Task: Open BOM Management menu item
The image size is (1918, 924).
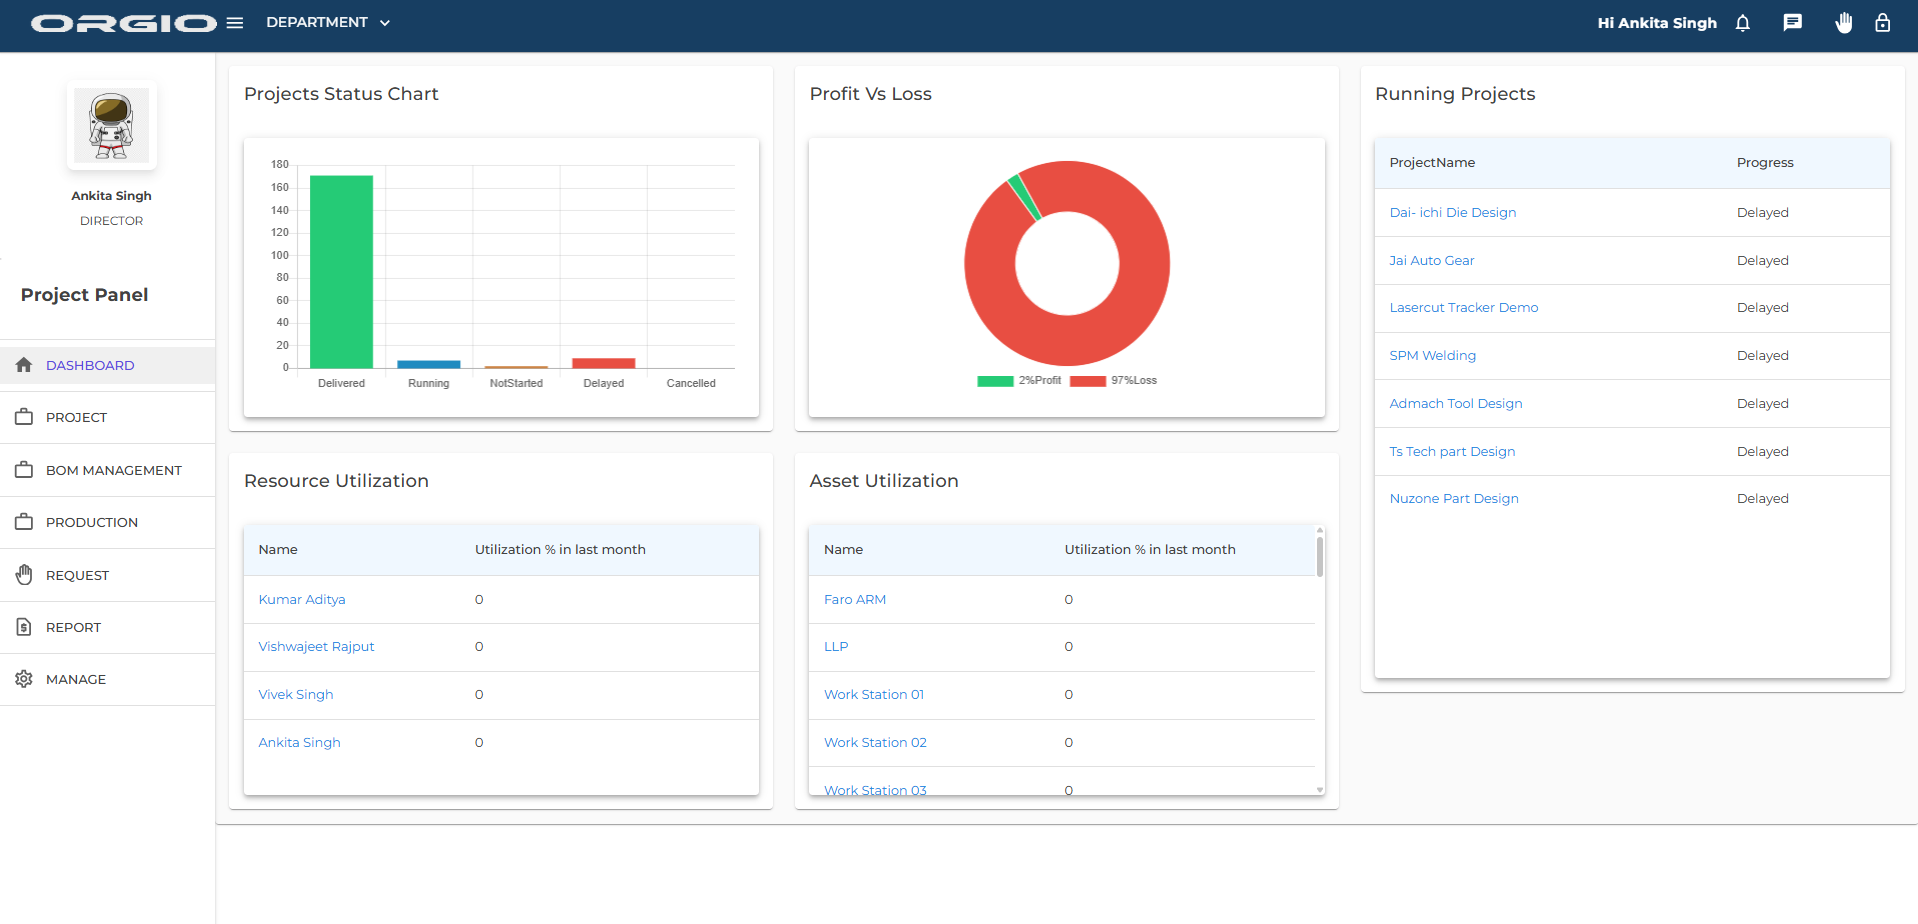Action: 113,470
